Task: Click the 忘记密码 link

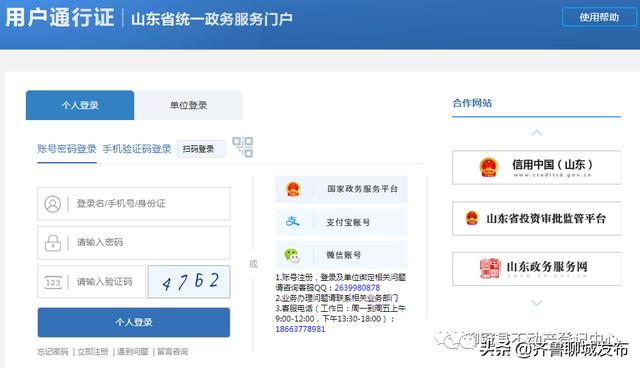Action: click(53, 352)
